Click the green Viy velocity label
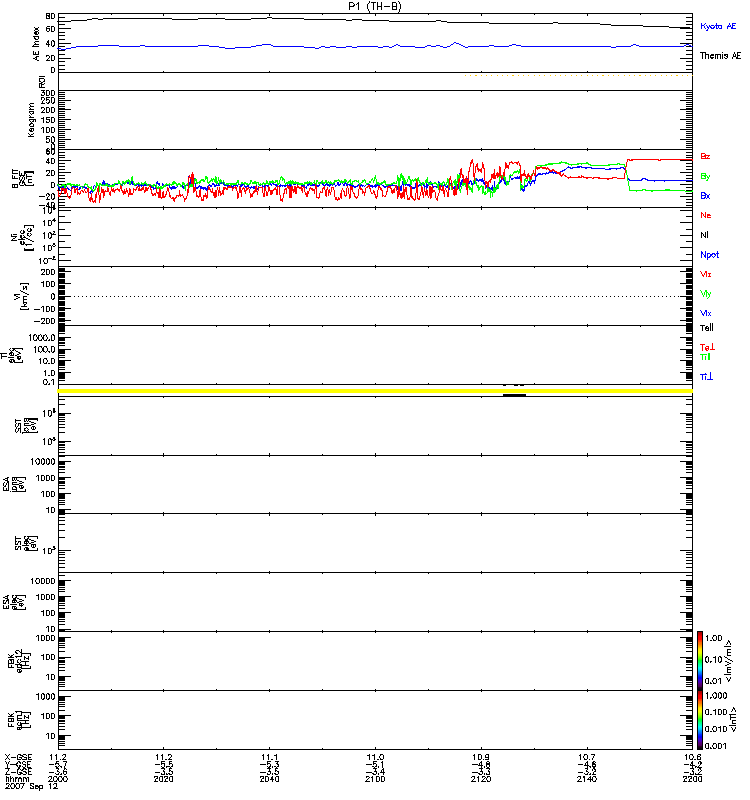 [x=706, y=294]
